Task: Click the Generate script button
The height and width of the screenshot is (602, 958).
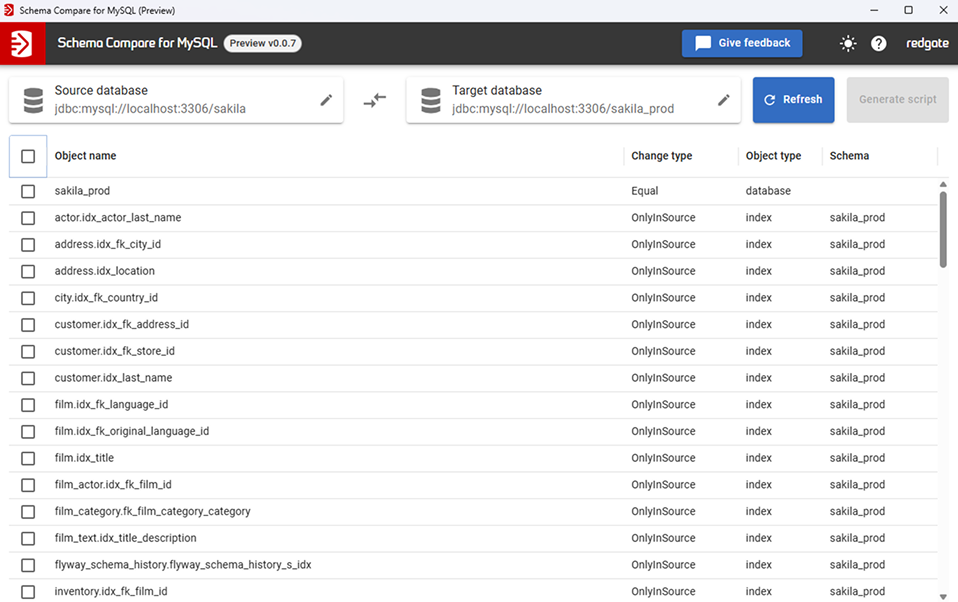Action: (x=897, y=100)
